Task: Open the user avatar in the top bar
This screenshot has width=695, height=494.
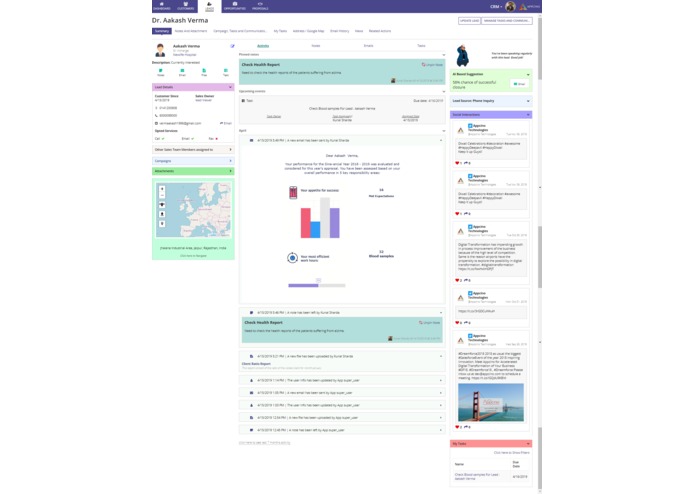Action: pyautogui.click(x=510, y=6)
